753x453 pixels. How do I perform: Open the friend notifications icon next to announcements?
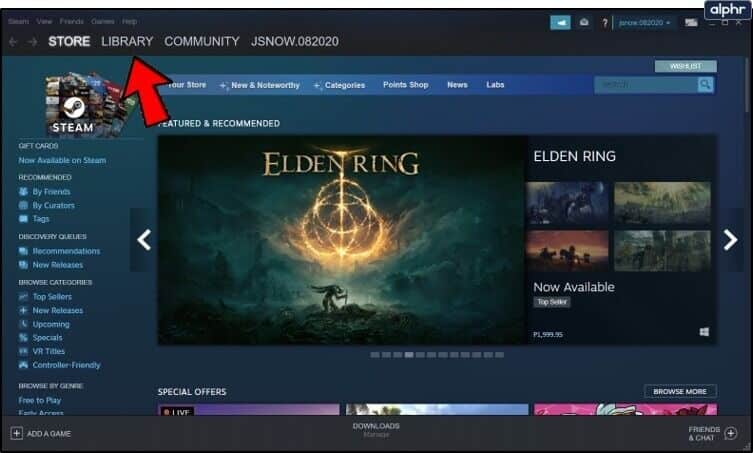(x=584, y=22)
